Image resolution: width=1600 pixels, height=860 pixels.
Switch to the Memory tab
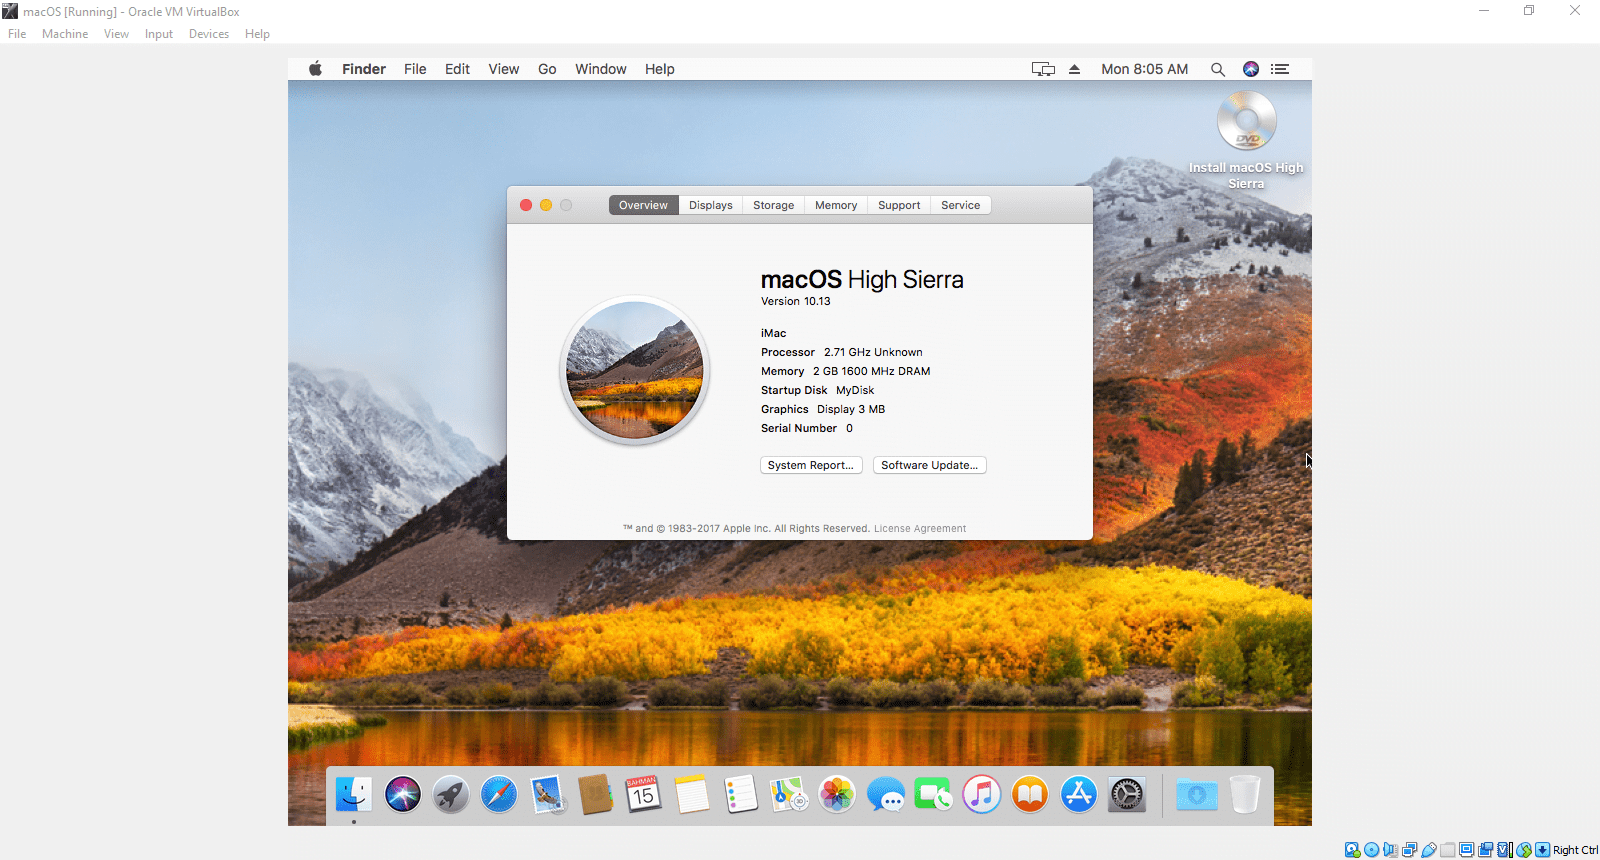[x=836, y=205]
